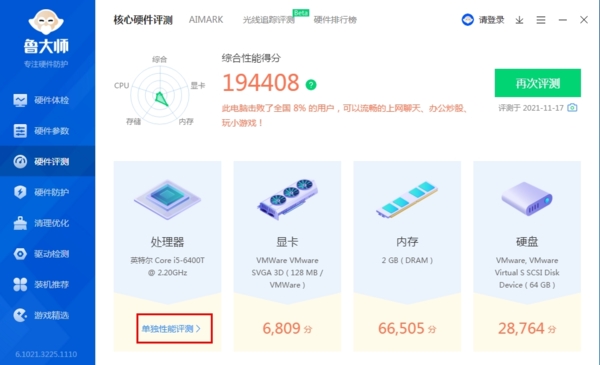This screenshot has height=365, width=600.
Task: Click the 鲁大师 logo avatar
Action: coord(46,22)
